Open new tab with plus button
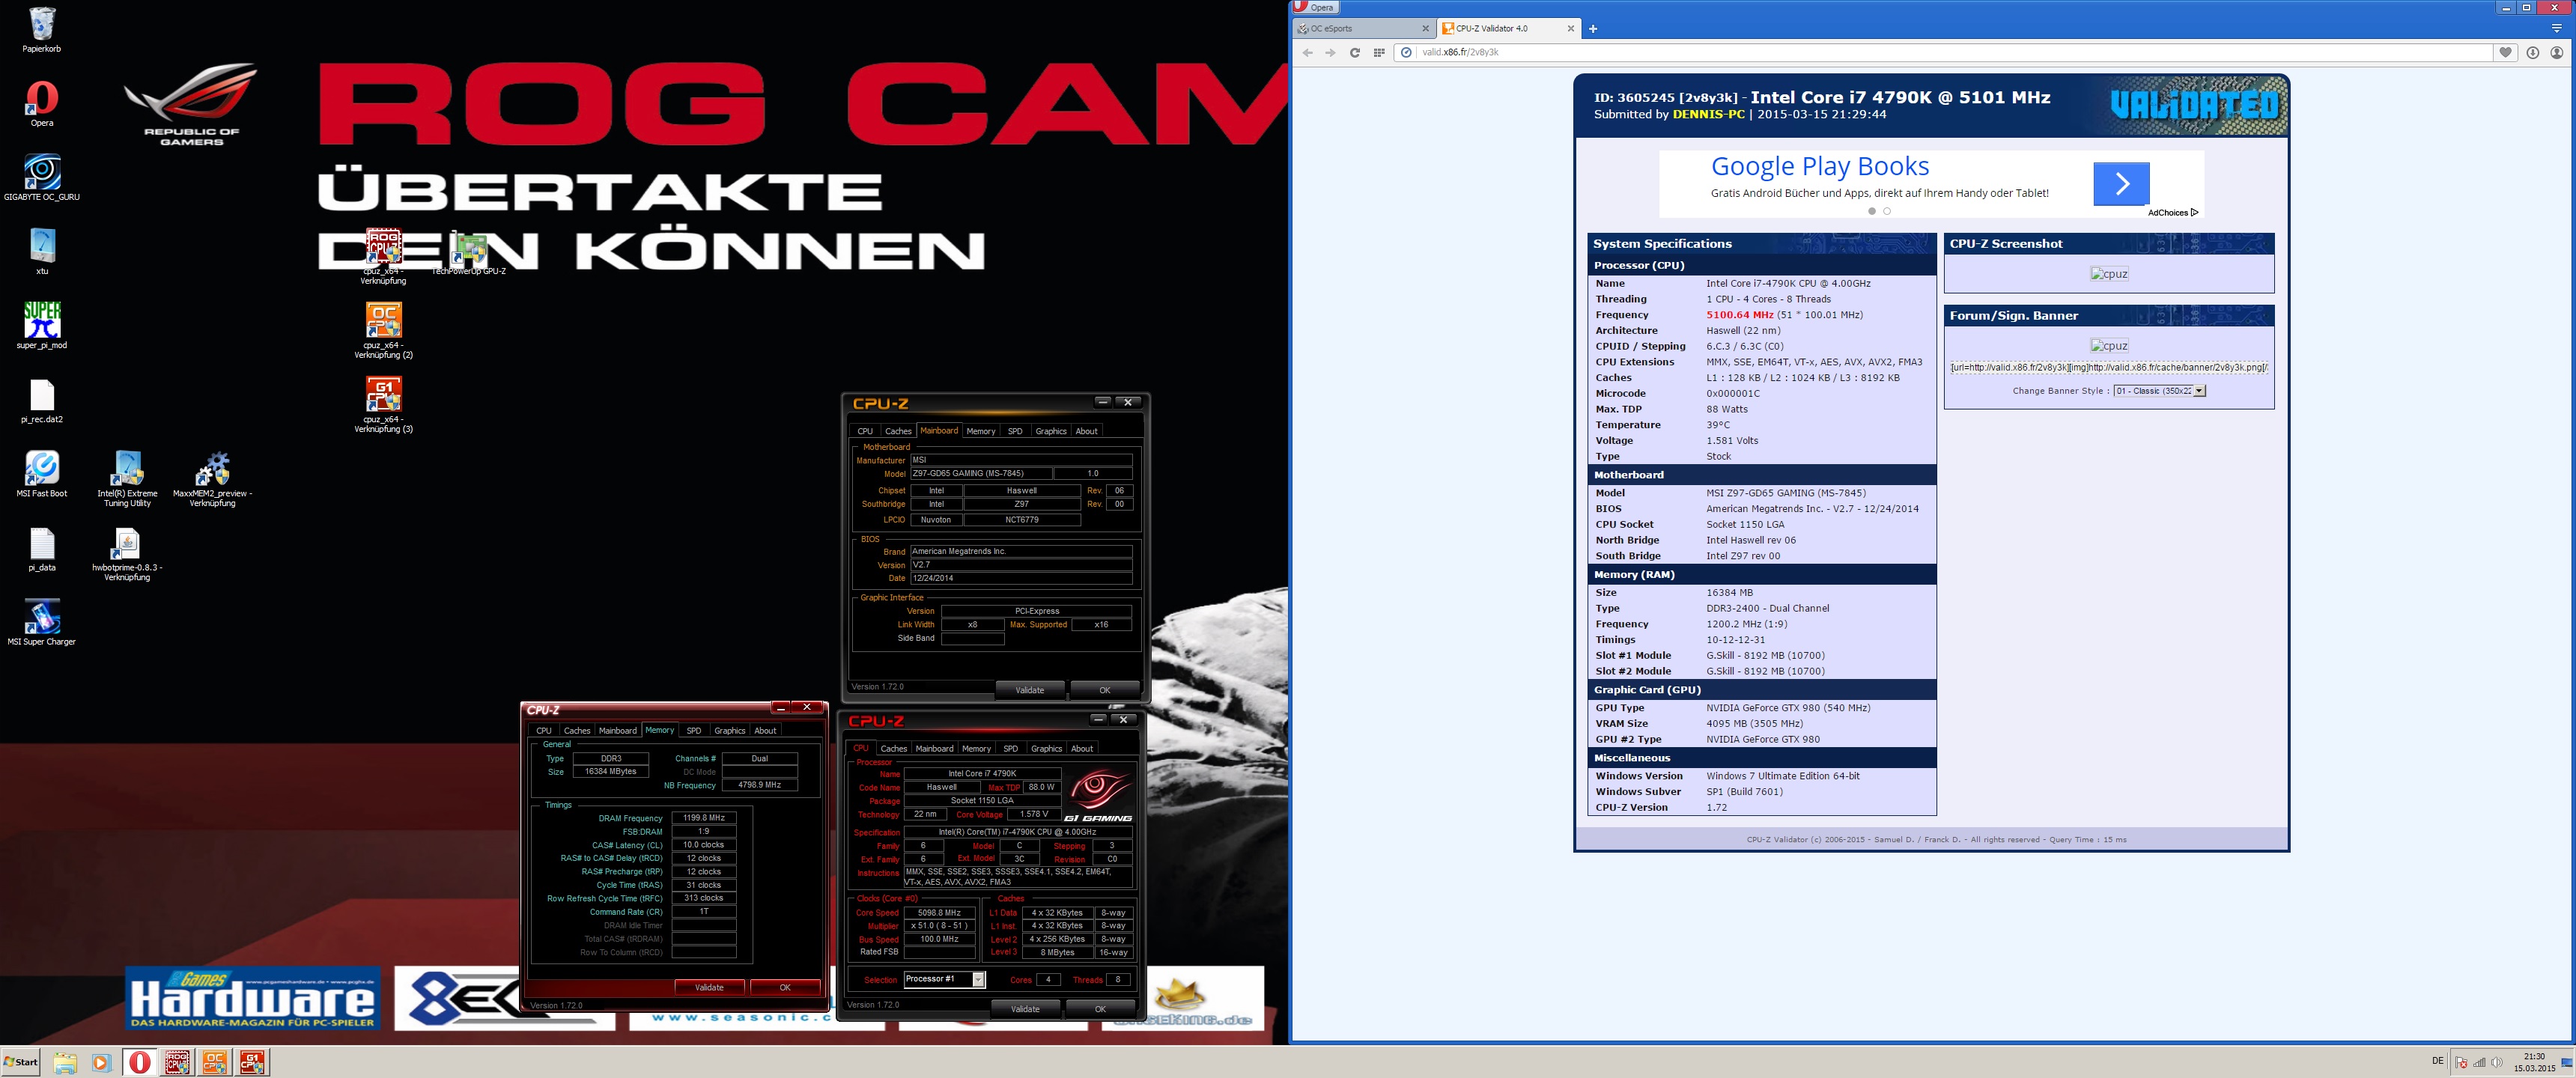The width and height of the screenshot is (2576, 1078). pyautogui.click(x=1593, y=29)
